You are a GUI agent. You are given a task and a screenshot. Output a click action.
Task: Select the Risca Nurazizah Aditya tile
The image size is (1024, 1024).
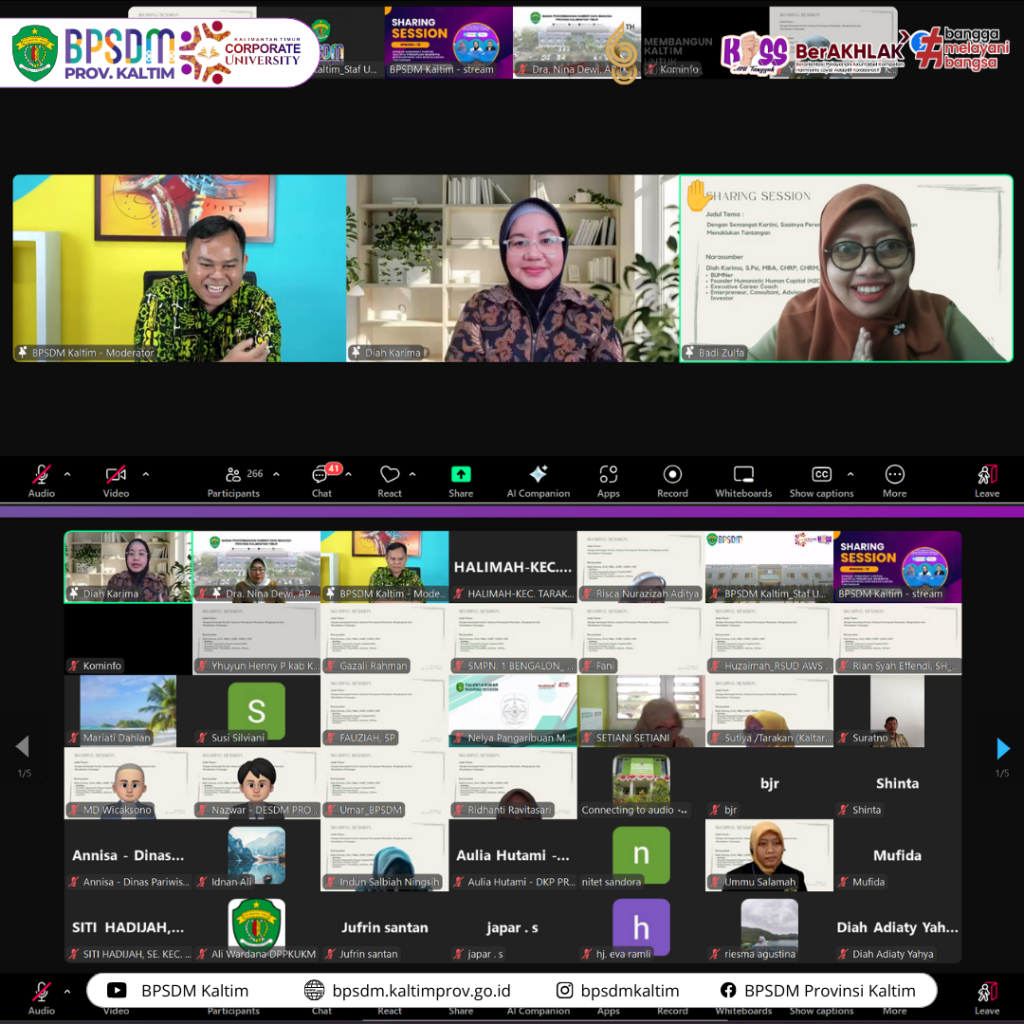coord(641,566)
